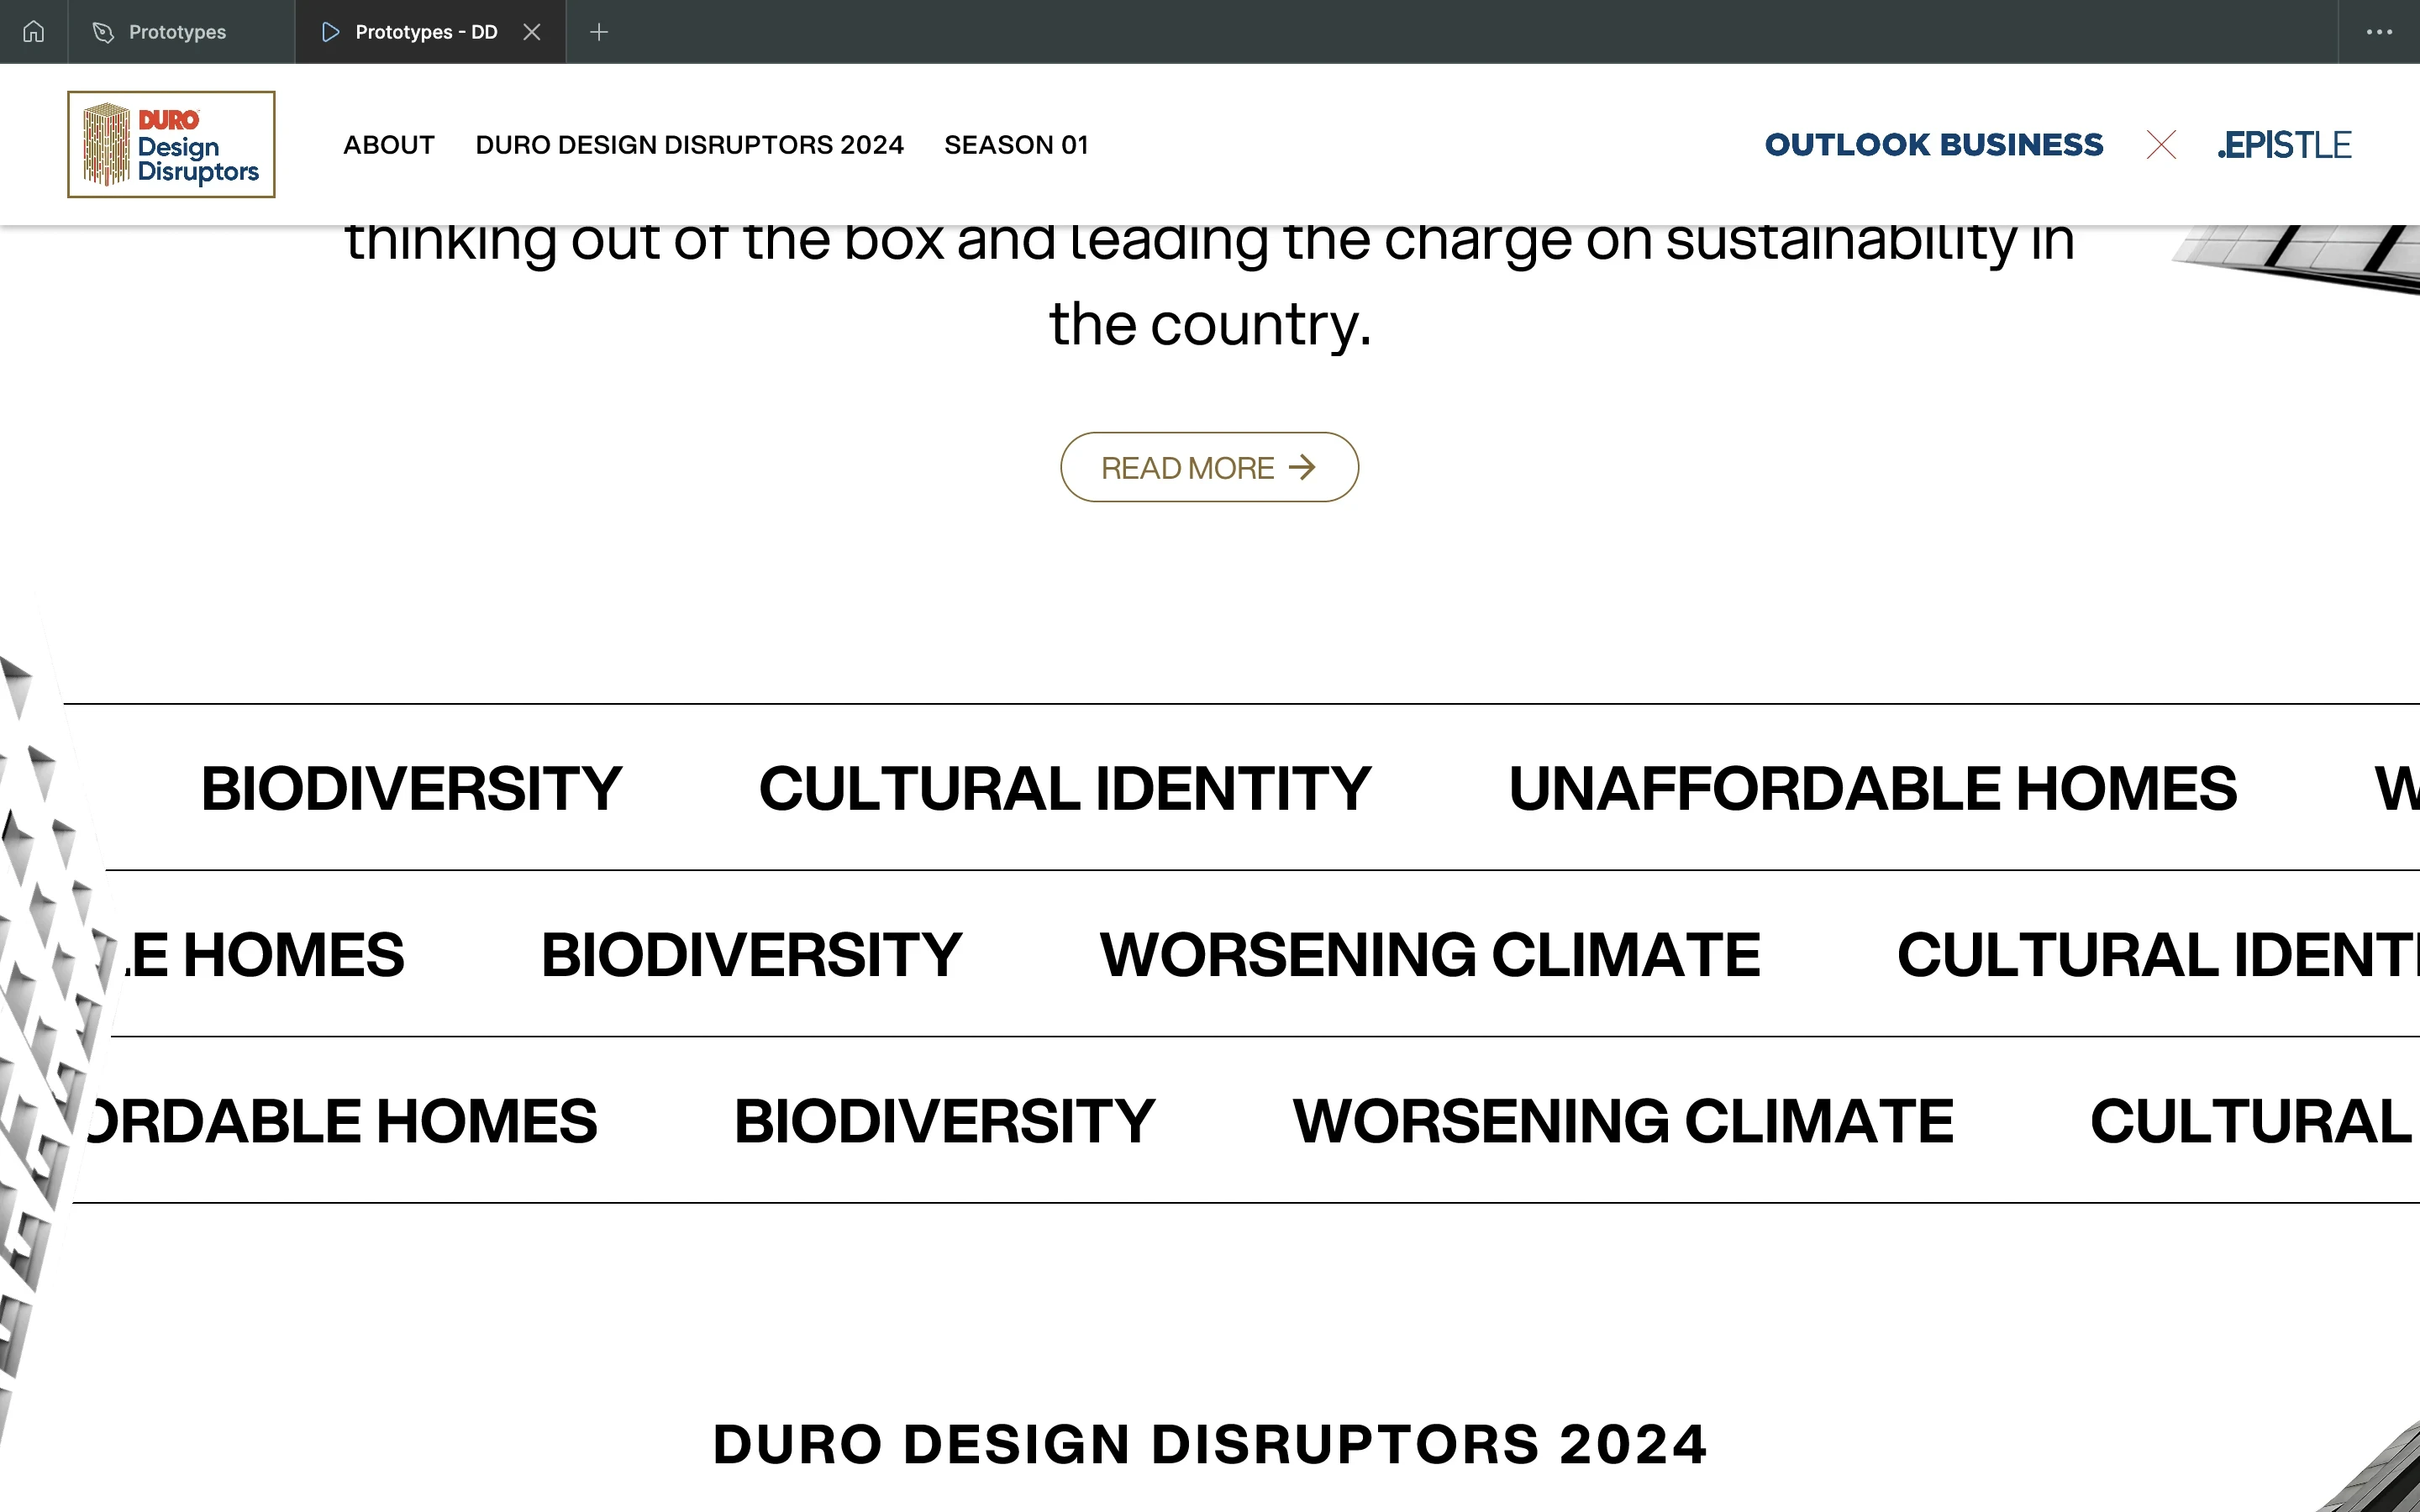Open the three-dots more options menu
2420x1512 pixels.
pyautogui.click(x=2379, y=32)
